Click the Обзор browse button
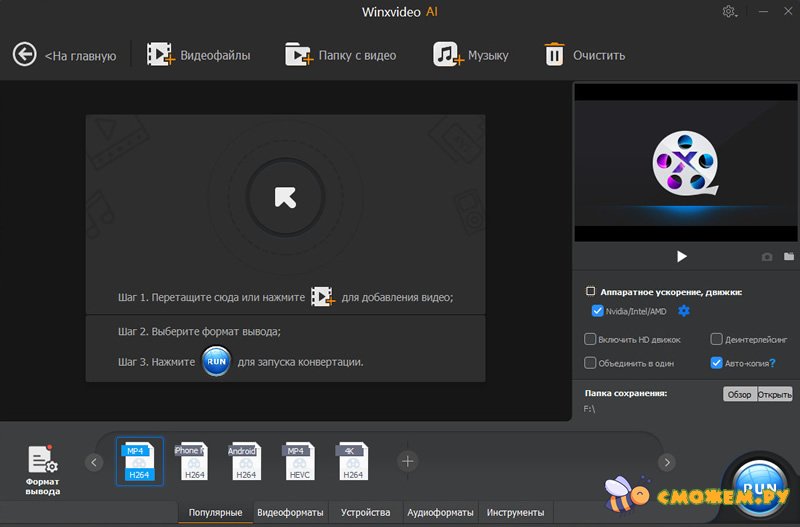 click(x=739, y=394)
